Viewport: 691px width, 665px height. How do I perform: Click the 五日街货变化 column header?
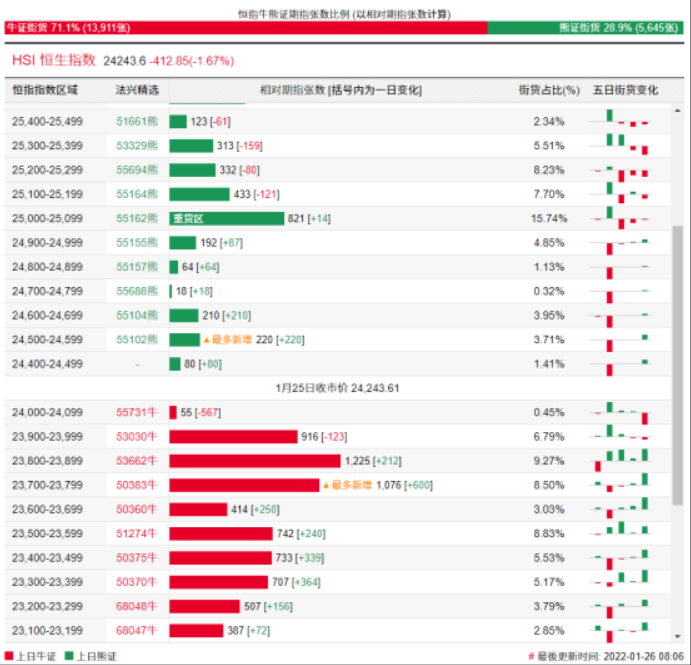(625, 90)
